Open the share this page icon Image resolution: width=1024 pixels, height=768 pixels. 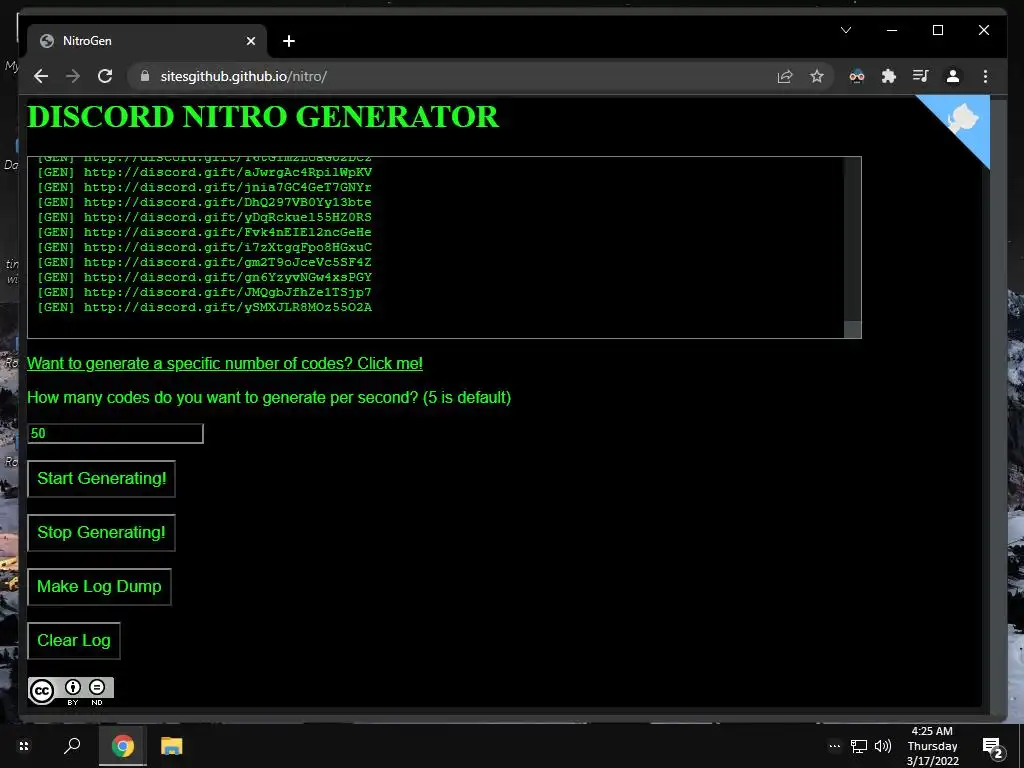point(785,76)
